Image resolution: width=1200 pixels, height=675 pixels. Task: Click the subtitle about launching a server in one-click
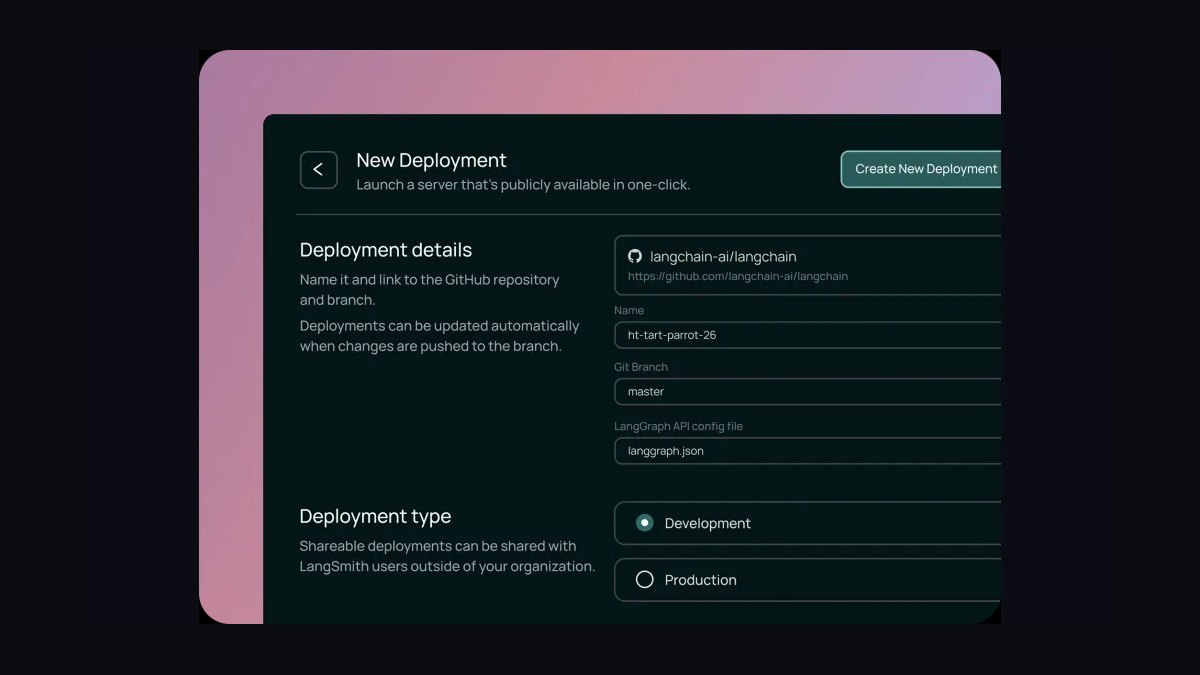point(523,185)
